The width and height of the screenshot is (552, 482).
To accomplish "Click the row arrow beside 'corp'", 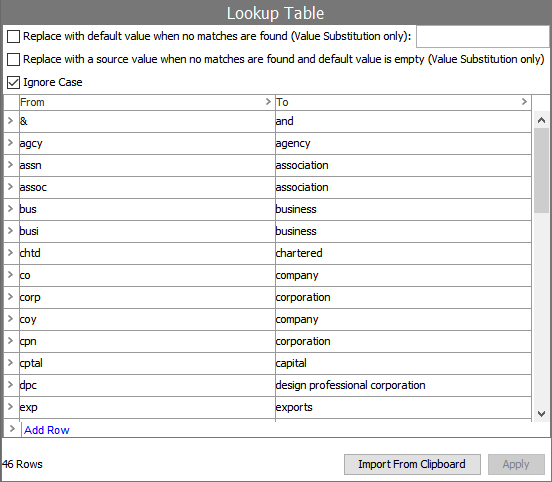I will (x=10, y=296).
